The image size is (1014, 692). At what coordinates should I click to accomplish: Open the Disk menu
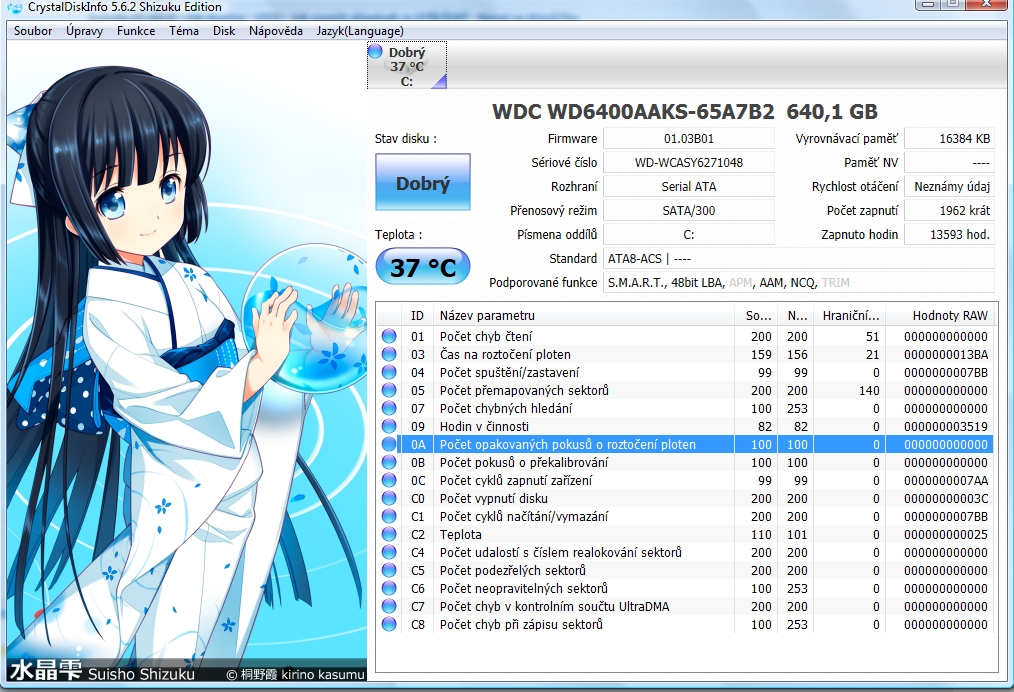224,31
